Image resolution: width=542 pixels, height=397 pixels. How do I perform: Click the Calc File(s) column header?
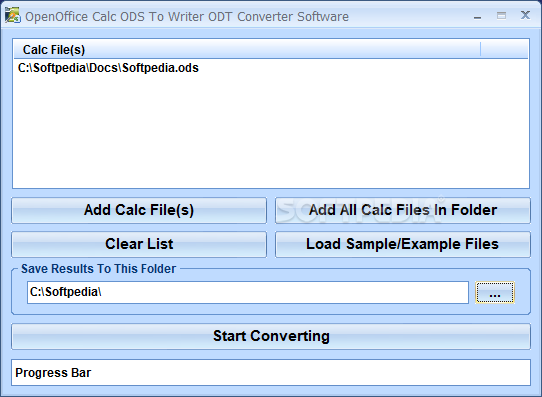point(247,50)
